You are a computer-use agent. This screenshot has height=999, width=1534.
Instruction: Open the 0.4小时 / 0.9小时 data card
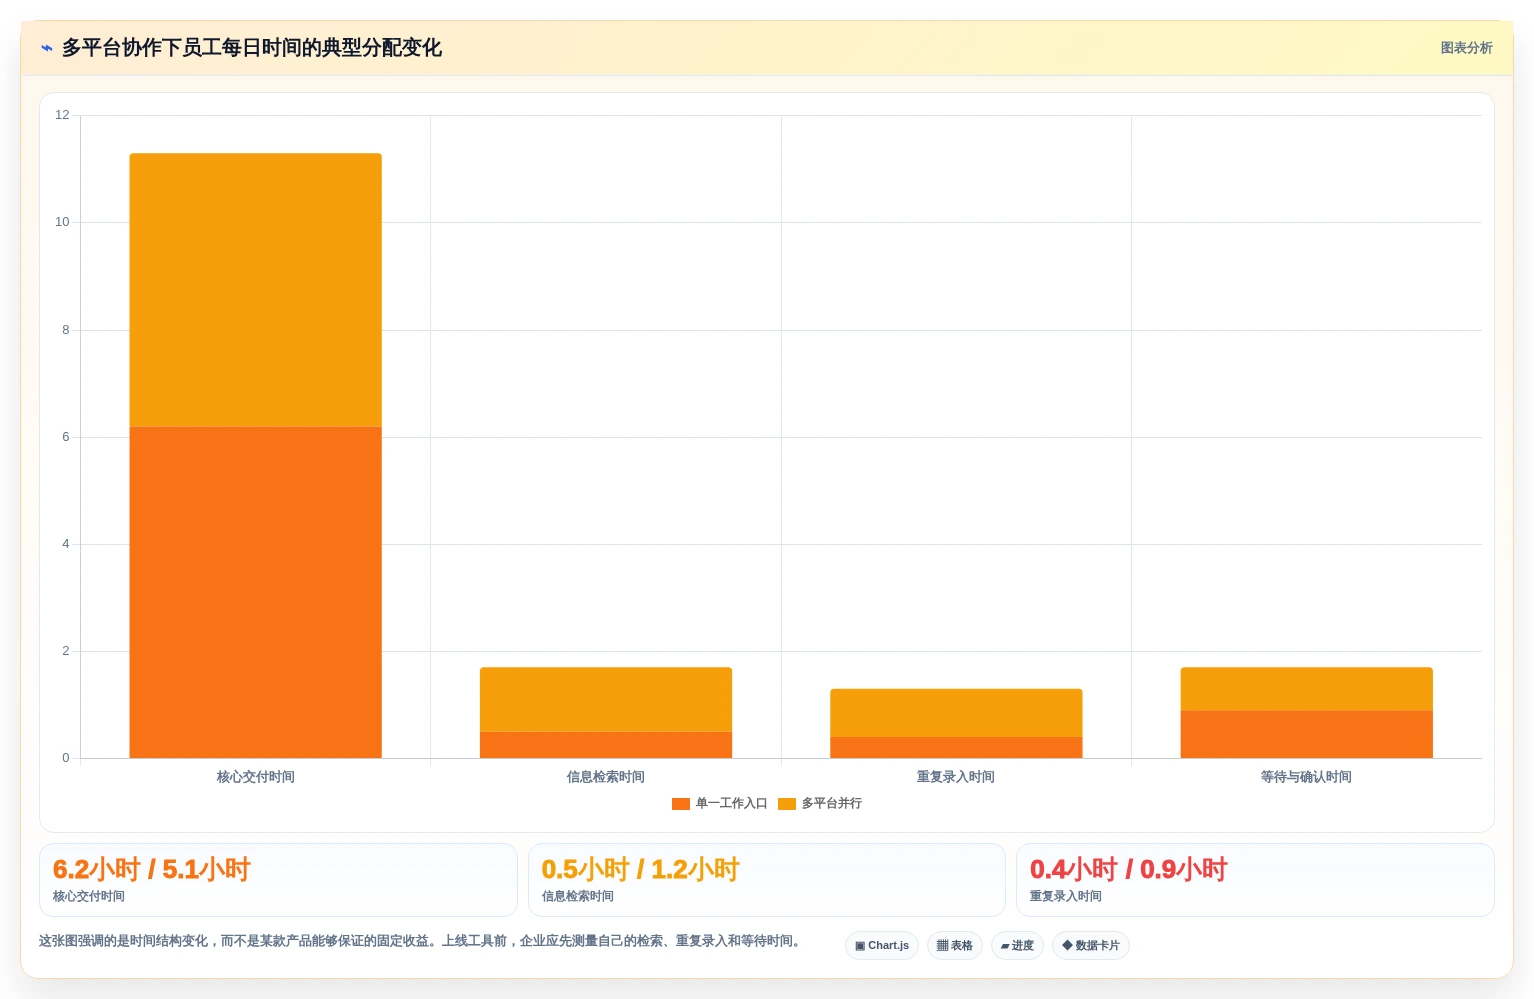click(x=1255, y=880)
